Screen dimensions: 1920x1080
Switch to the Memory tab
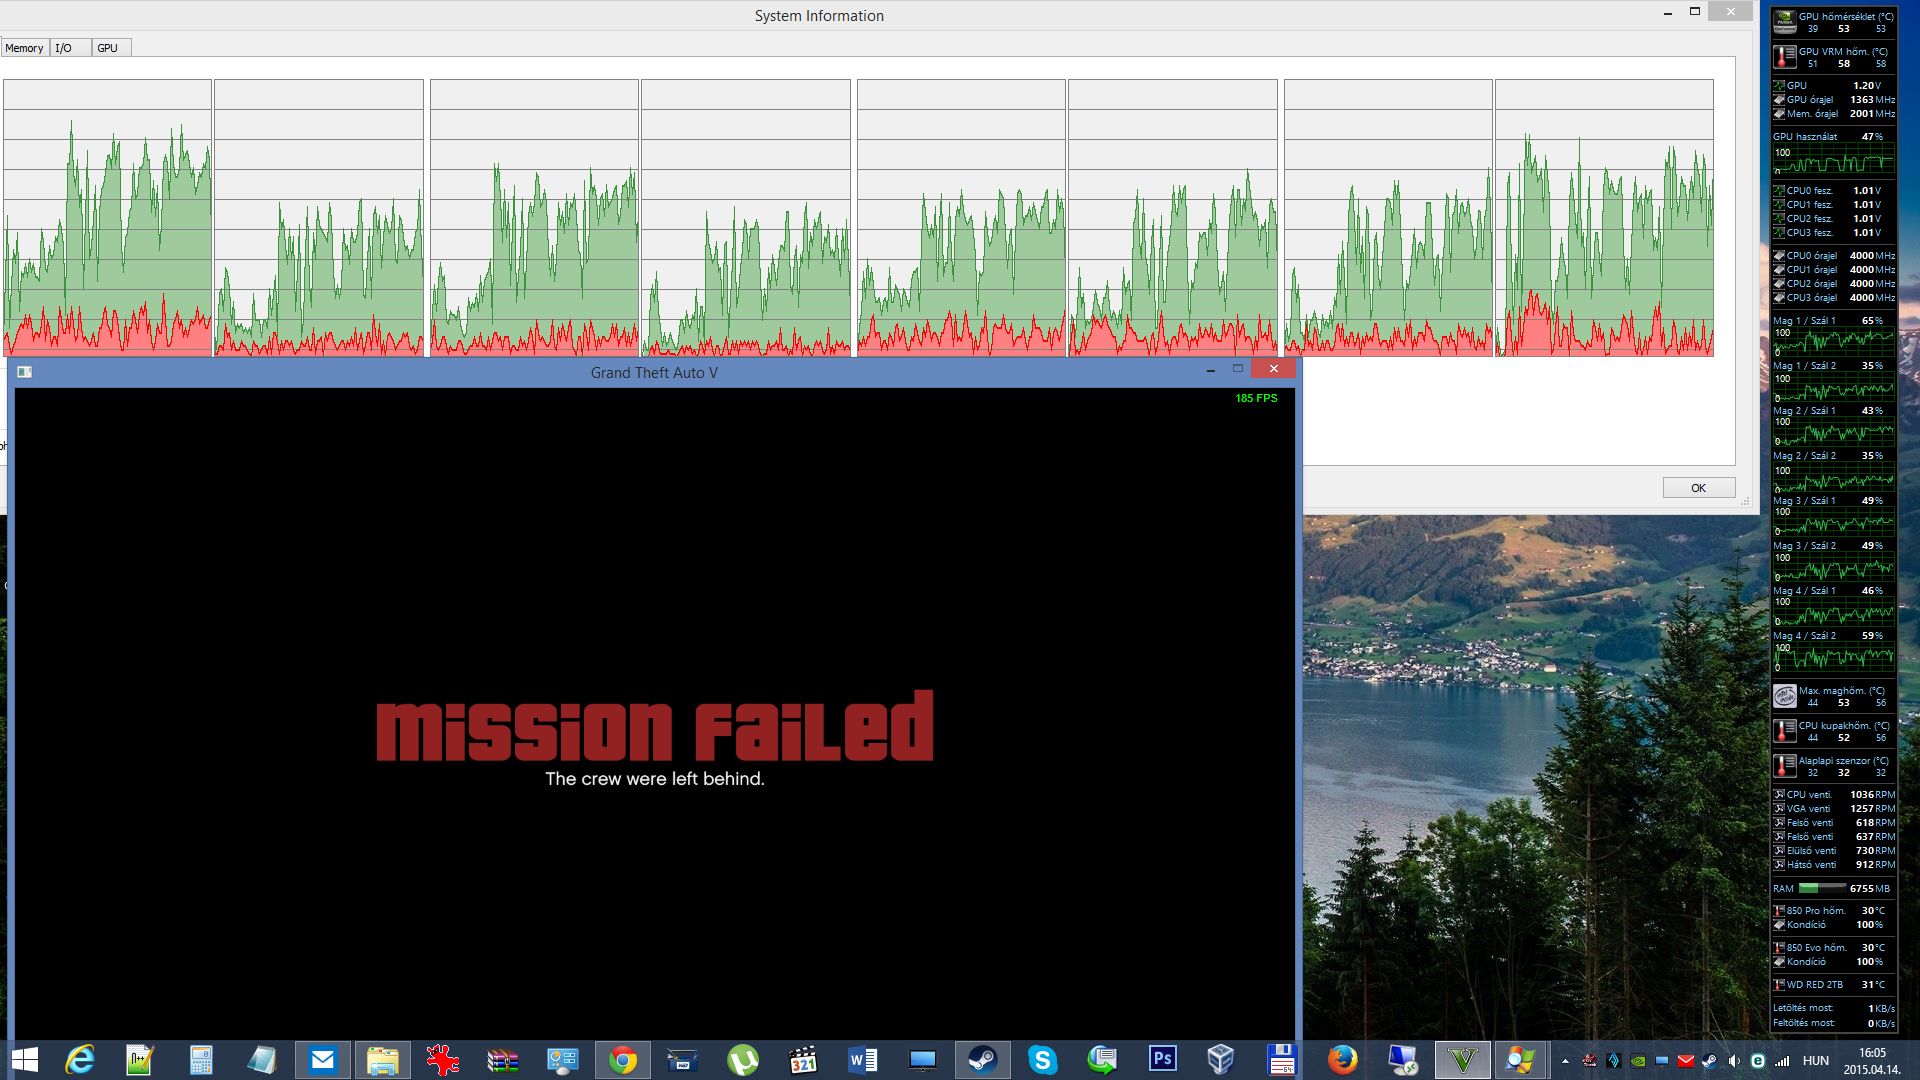point(24,48)
